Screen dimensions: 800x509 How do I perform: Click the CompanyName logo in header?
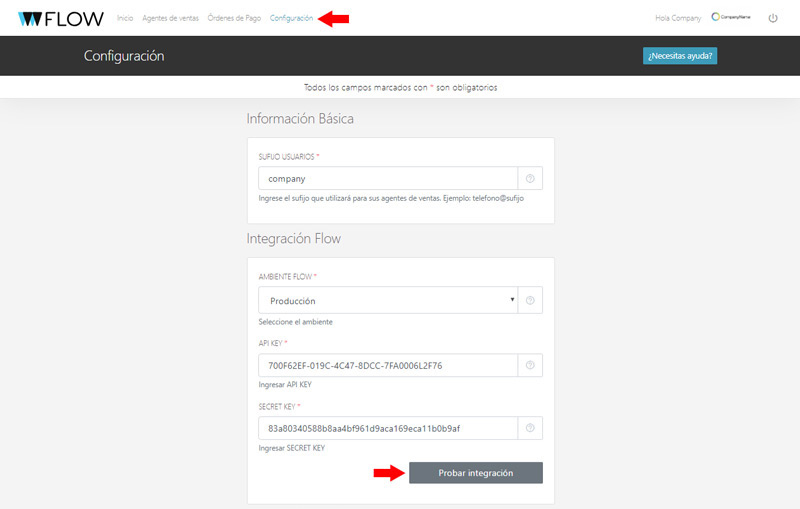(x=731, y=17)
